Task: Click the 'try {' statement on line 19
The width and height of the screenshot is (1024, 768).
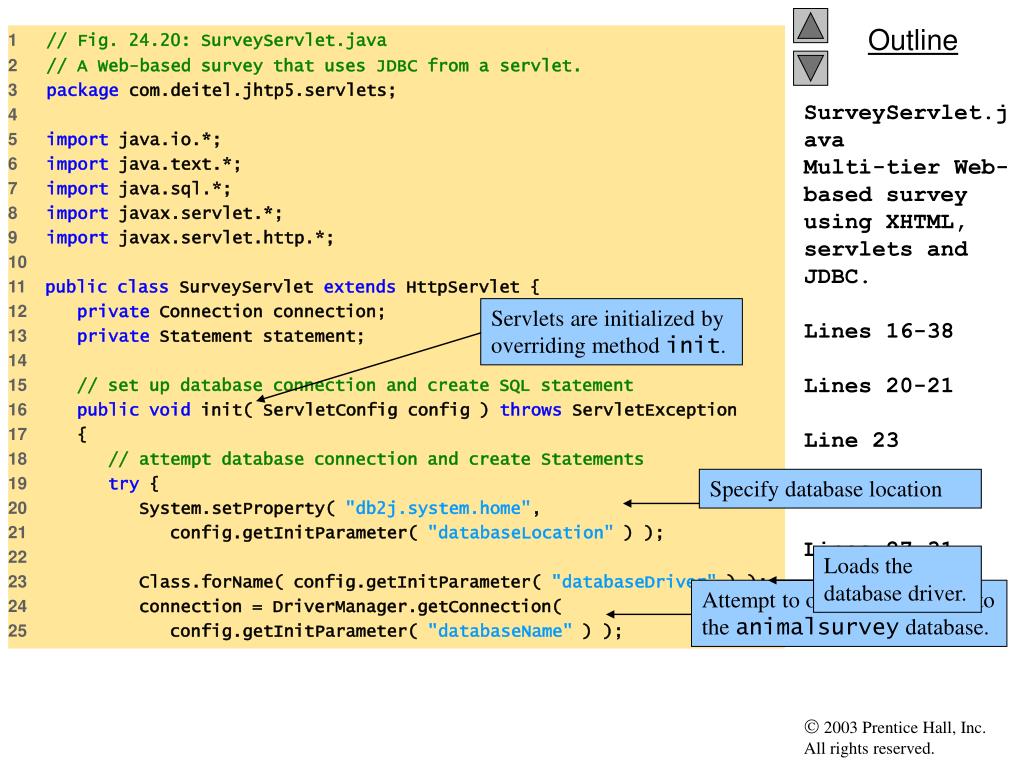Action: 134,484
